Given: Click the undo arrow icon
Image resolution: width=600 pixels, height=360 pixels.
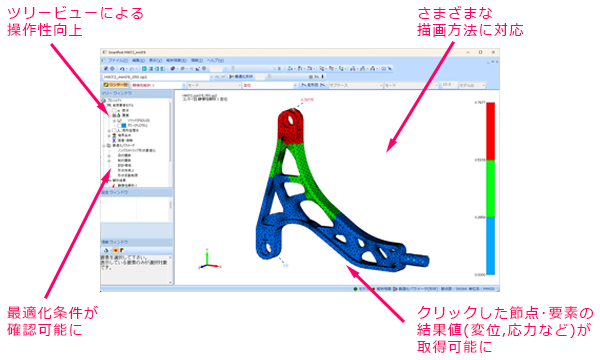Looking at the screenshot, I should click(122, 69).
